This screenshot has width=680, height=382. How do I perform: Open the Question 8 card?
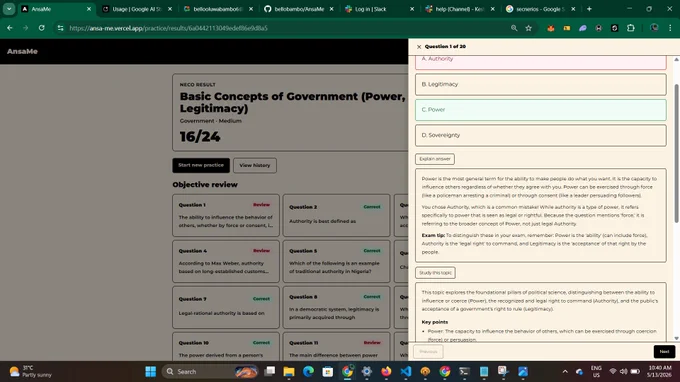(x=336, y=307)
